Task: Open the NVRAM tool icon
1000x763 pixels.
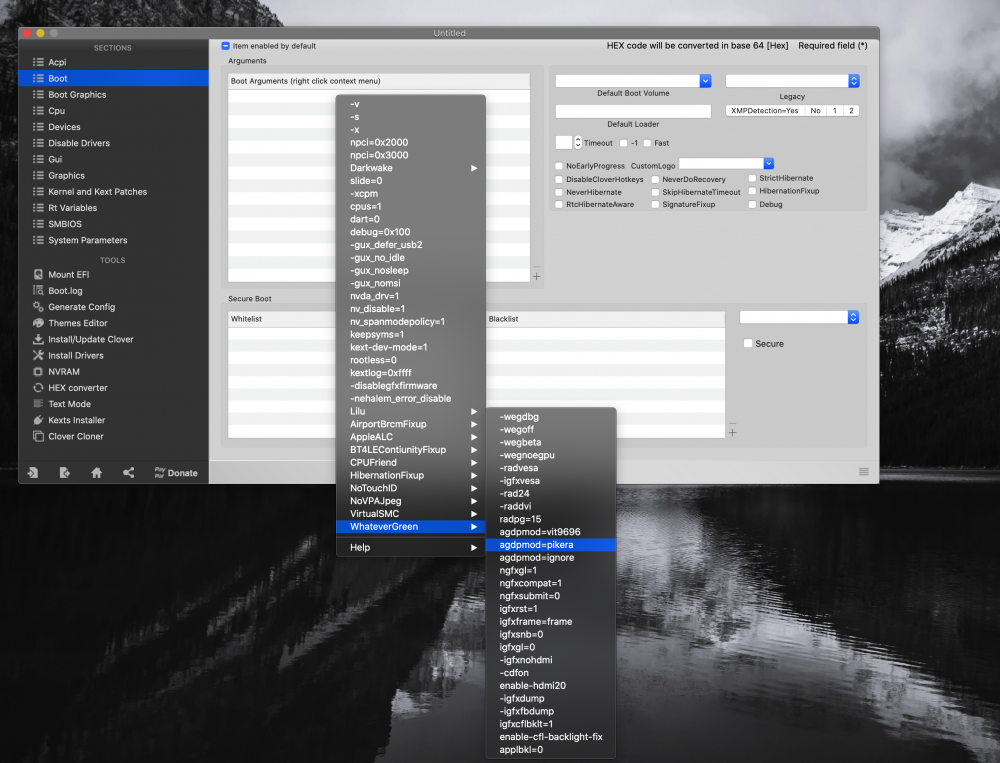Action: (38, 371)
